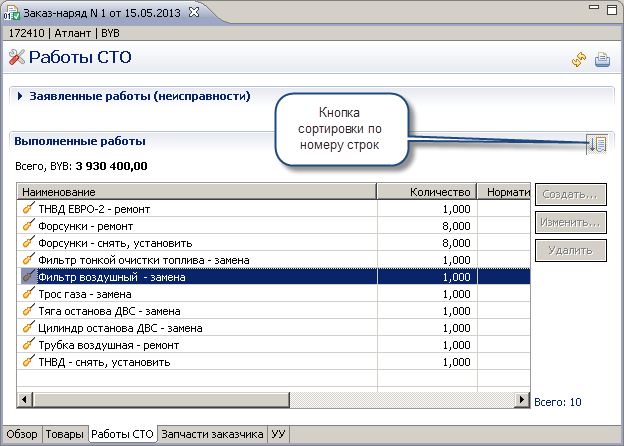The image size is (624, 446).
Task: Switch to the Обзор tab
Action: pyautogui.click(x=22, y=434)
